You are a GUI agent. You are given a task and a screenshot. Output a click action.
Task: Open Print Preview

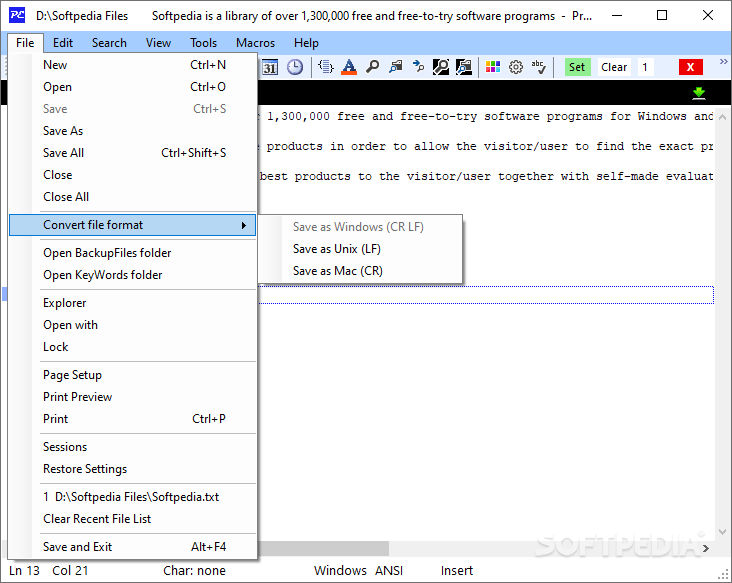point(133,397)
